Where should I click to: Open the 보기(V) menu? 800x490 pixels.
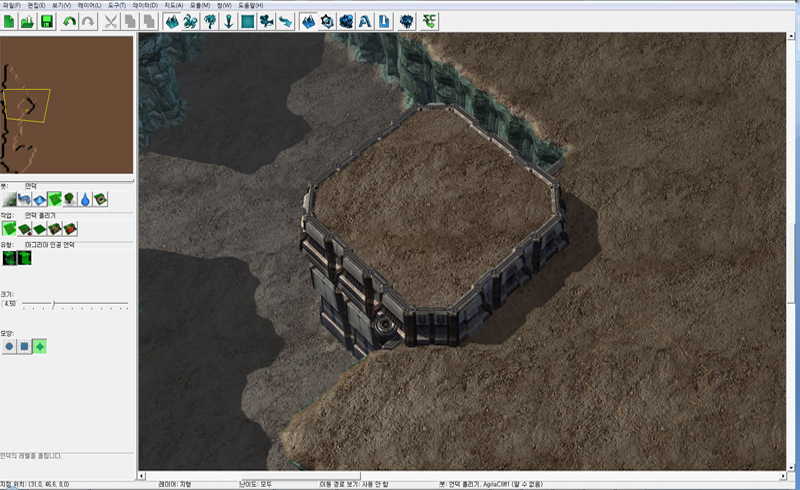(x=61, y=5)
